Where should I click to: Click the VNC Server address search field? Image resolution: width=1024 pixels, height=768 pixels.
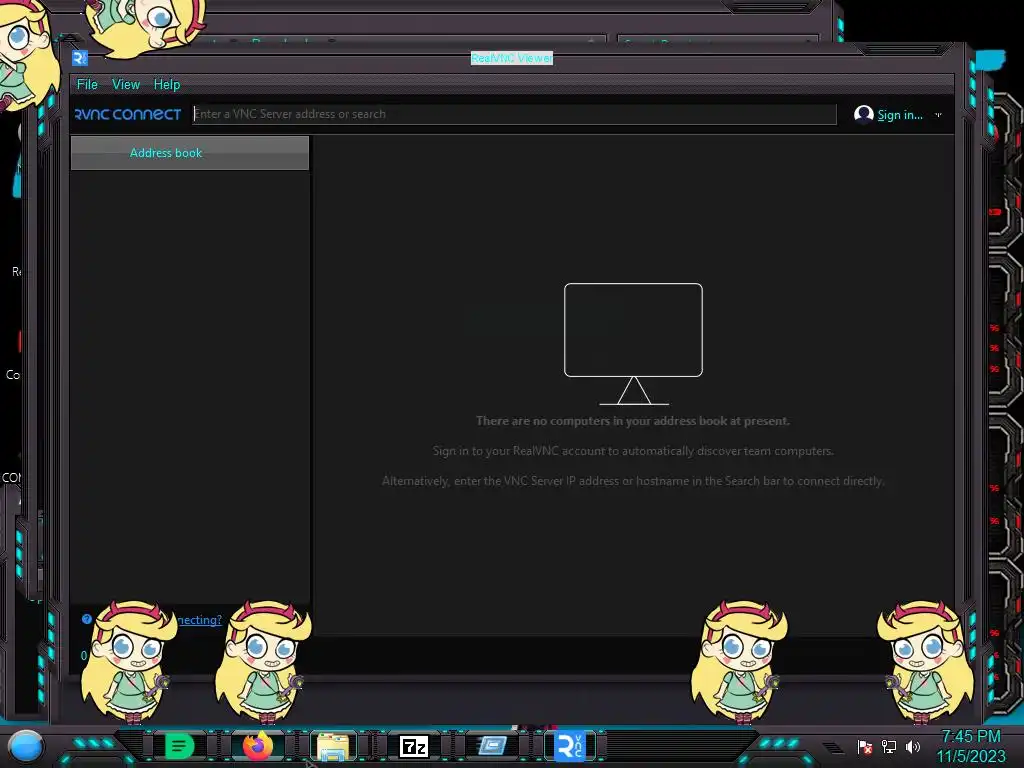coord(515,114)
